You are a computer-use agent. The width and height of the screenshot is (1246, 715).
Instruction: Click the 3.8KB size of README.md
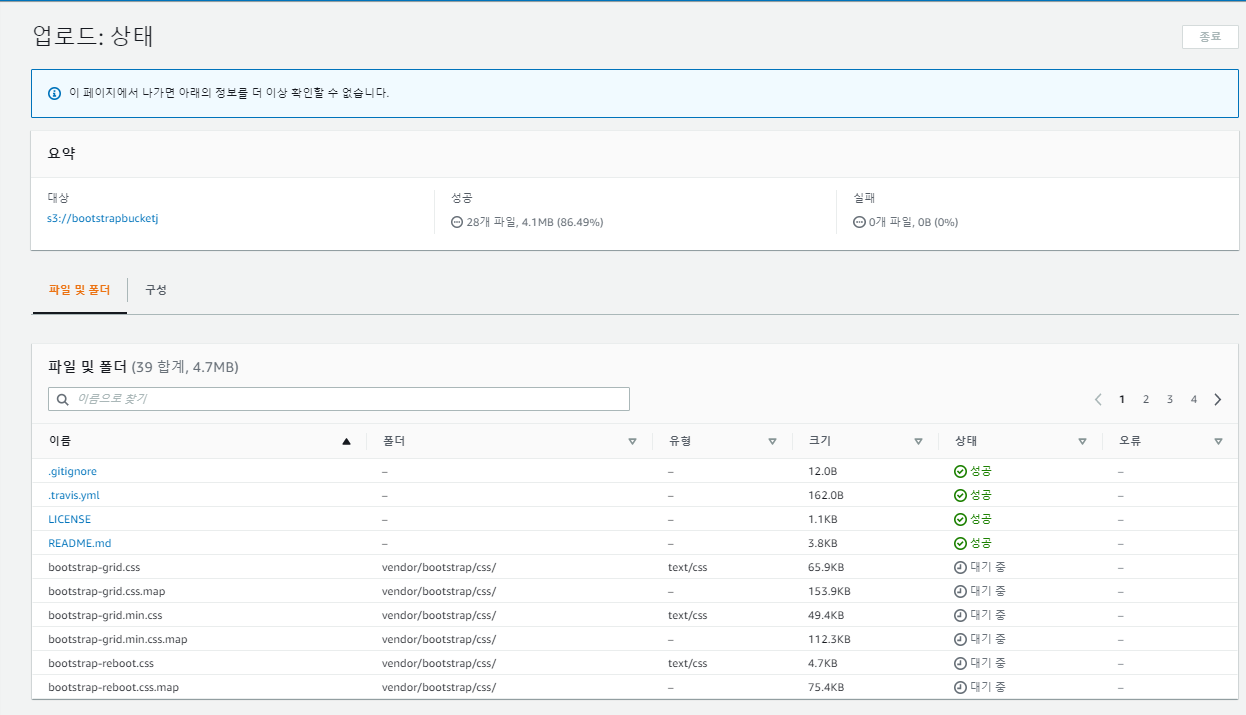coord(823,543)
